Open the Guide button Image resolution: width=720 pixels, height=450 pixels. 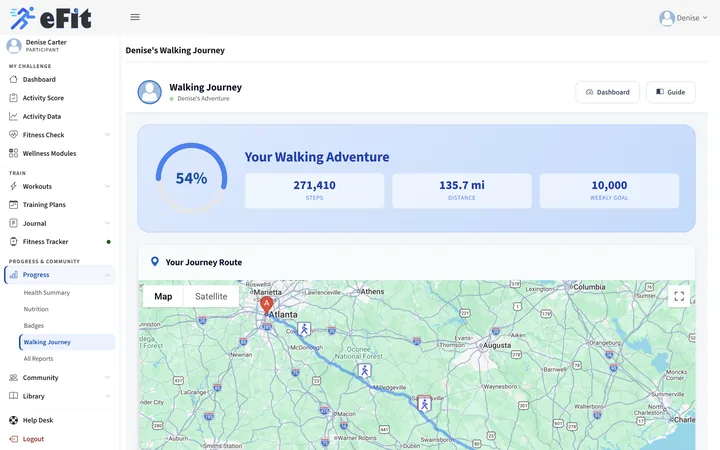tap(670, 92)
